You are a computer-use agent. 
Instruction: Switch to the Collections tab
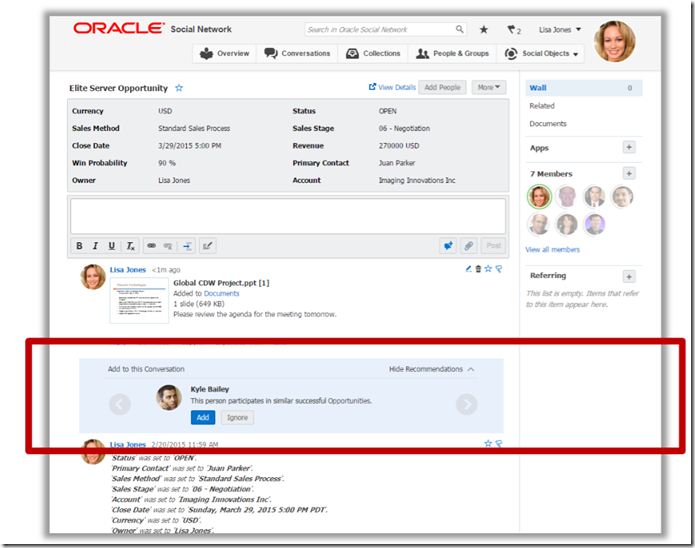pos(374,54)
